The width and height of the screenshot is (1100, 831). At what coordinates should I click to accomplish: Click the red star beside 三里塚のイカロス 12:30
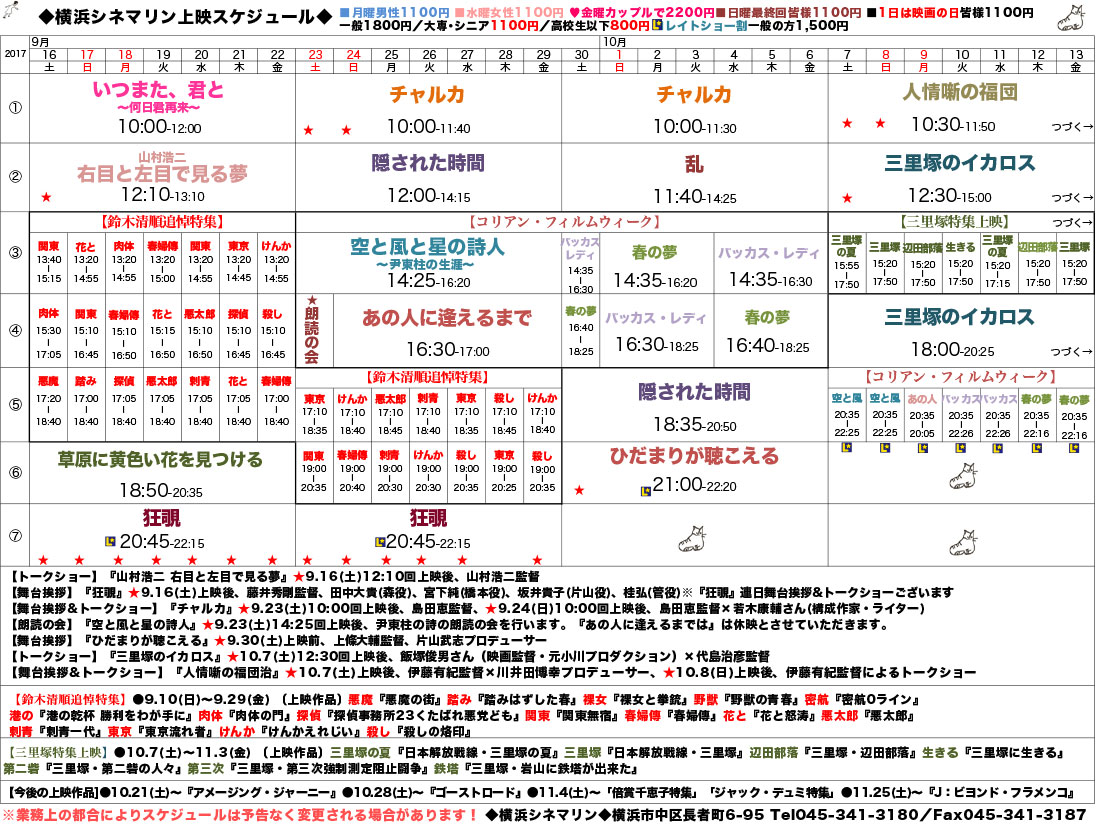click(x=847, y=198)
